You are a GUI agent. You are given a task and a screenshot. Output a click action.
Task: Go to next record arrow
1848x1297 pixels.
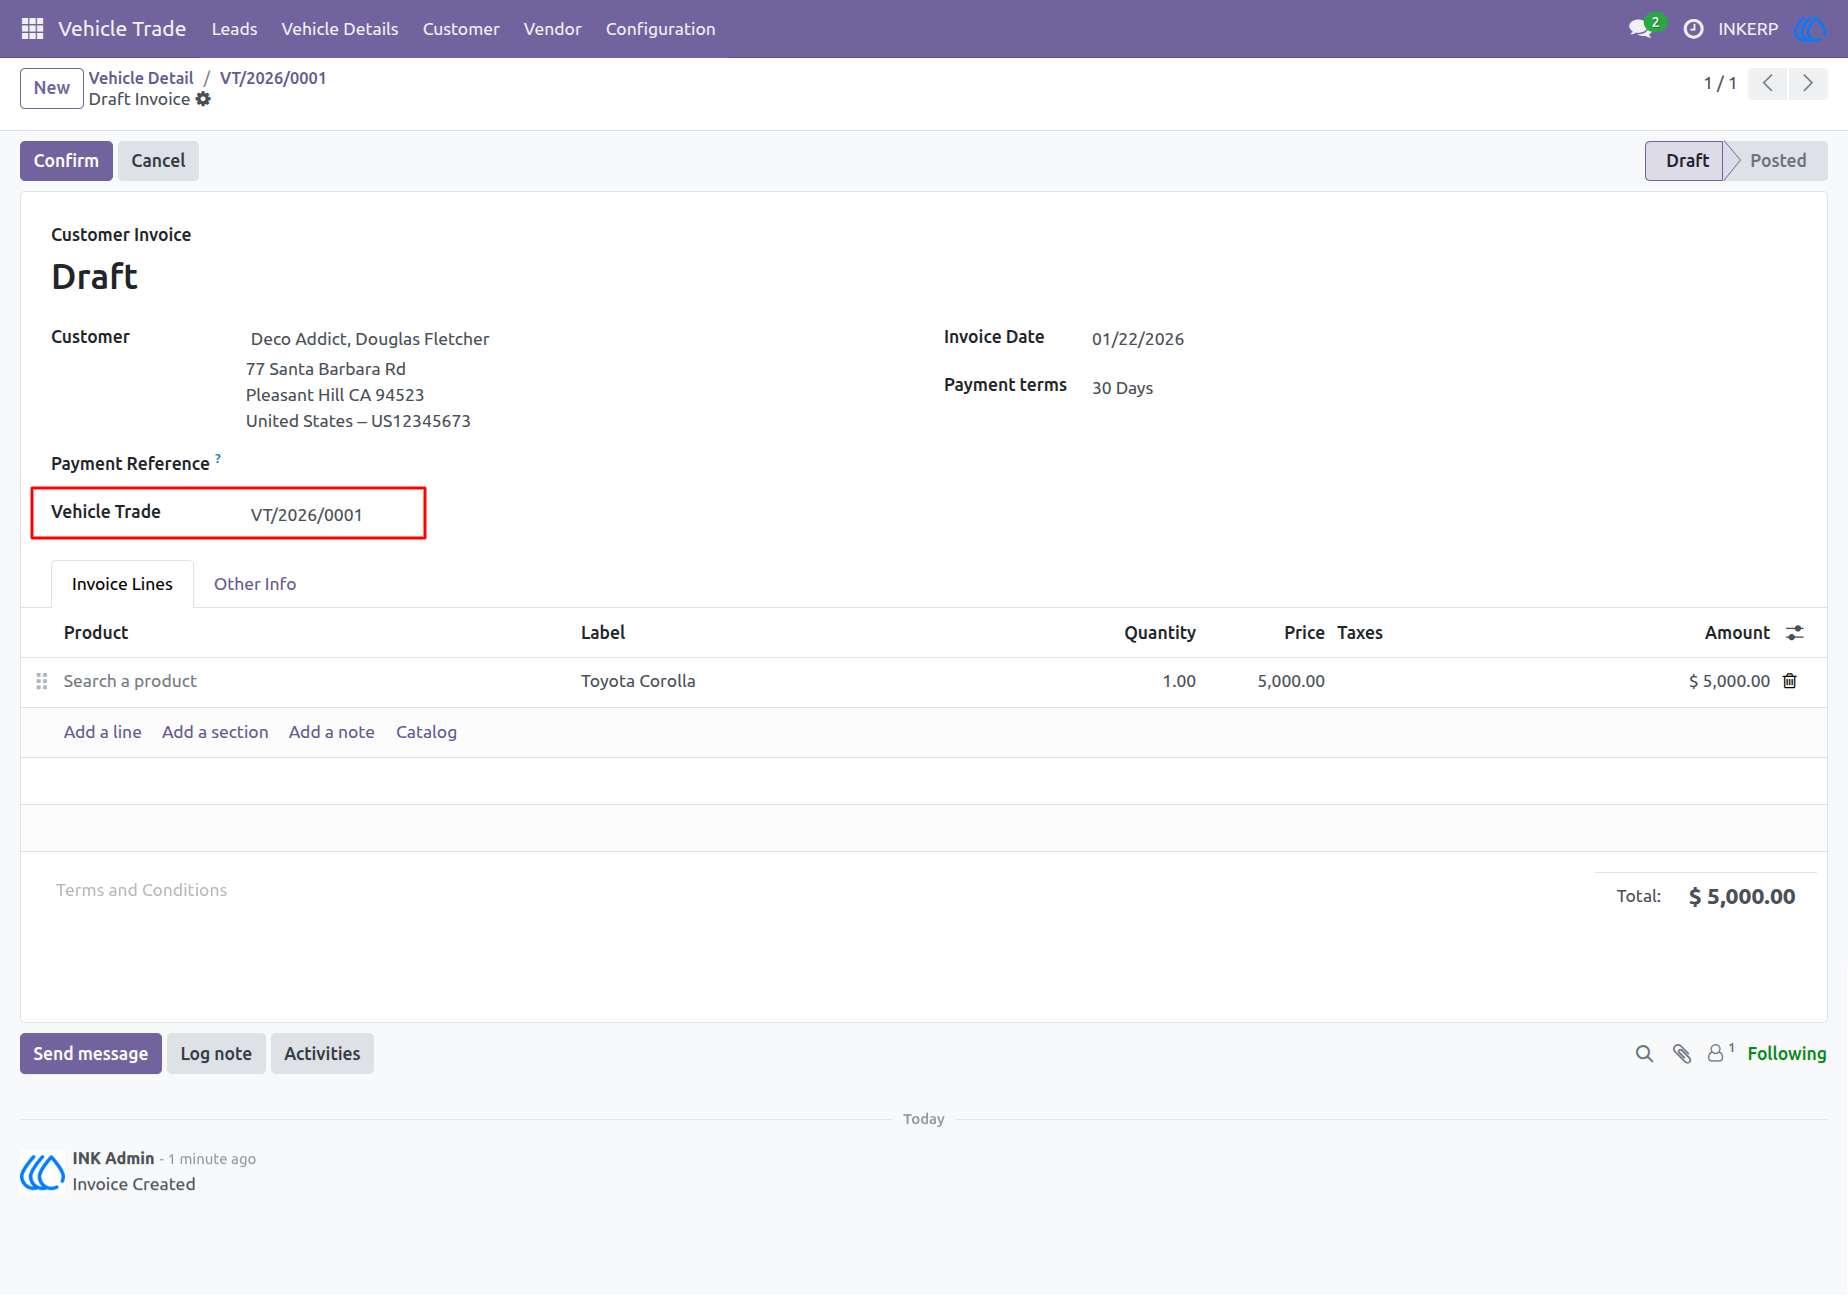pyautogui.click(x=1808, y=84)
